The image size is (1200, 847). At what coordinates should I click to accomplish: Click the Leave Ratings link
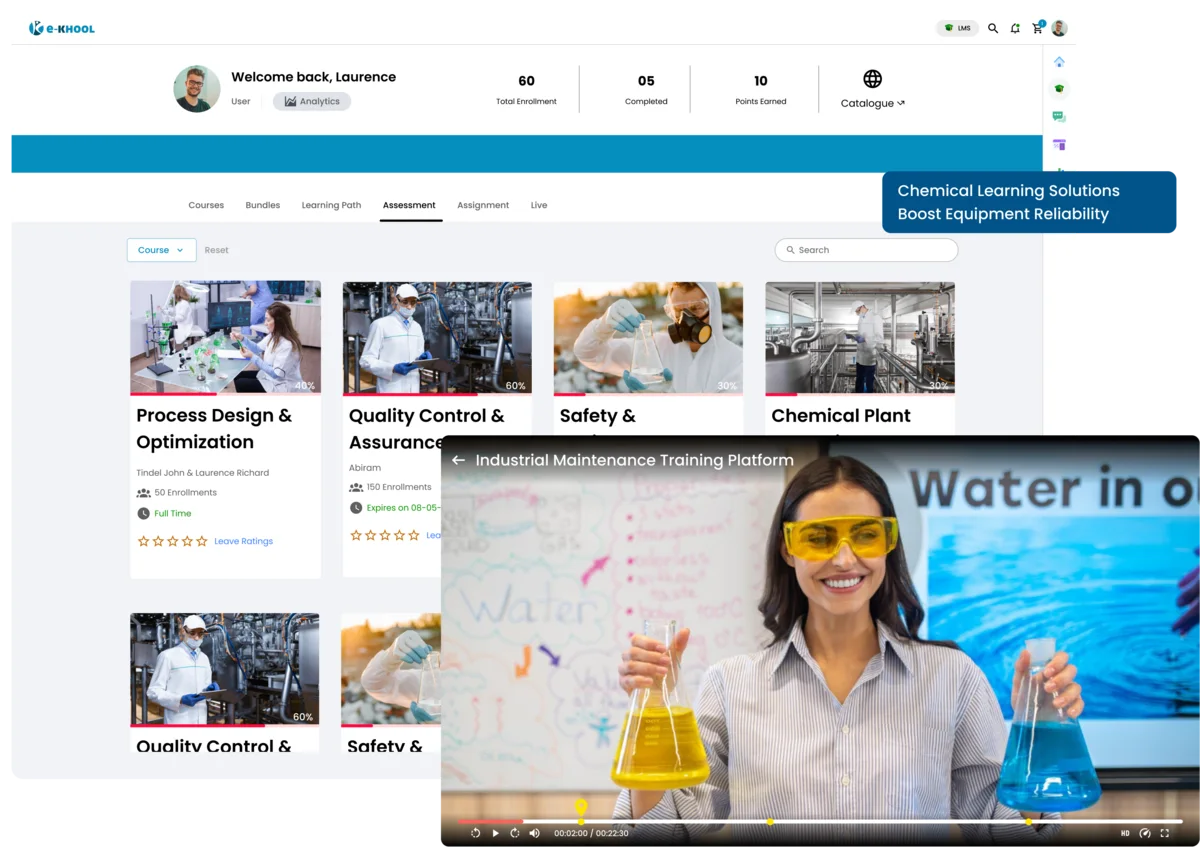pyautogui.click(x=243, y=541)
